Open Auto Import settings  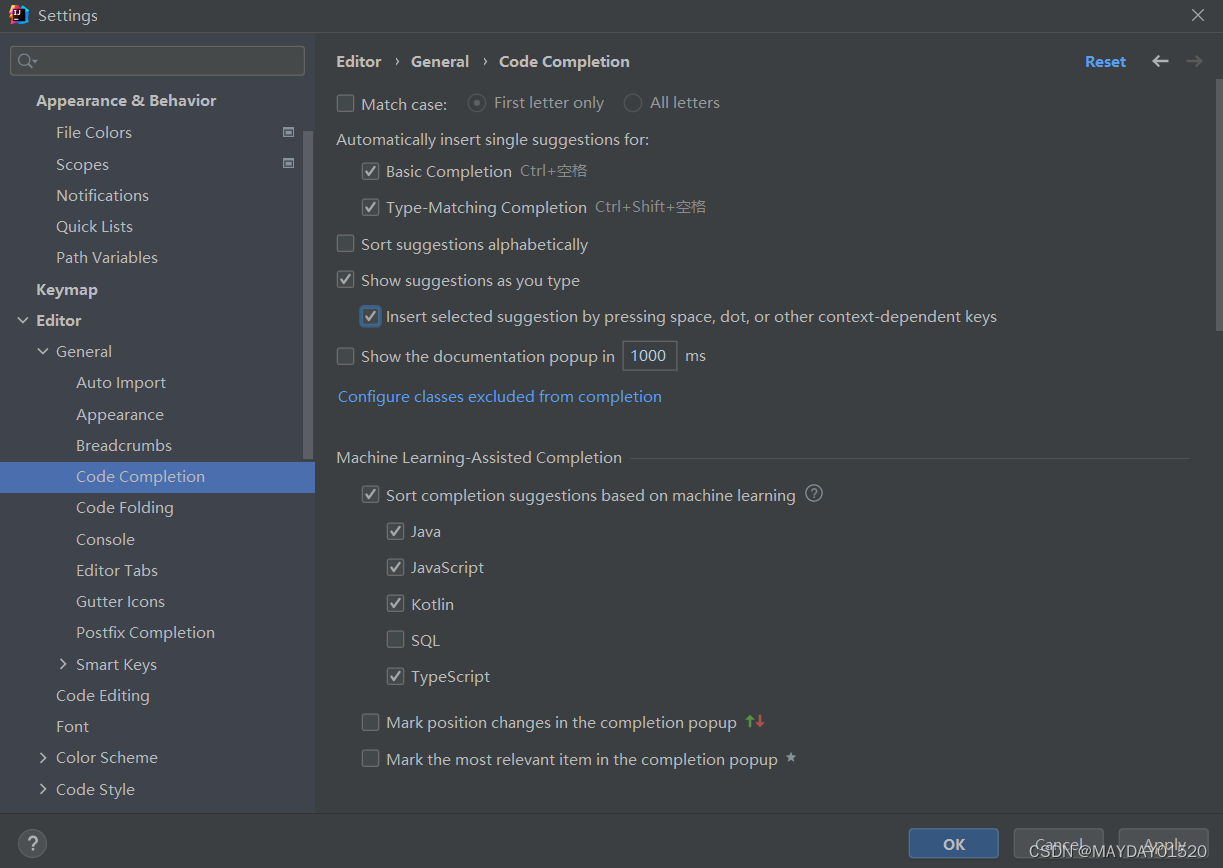point(121,382)
